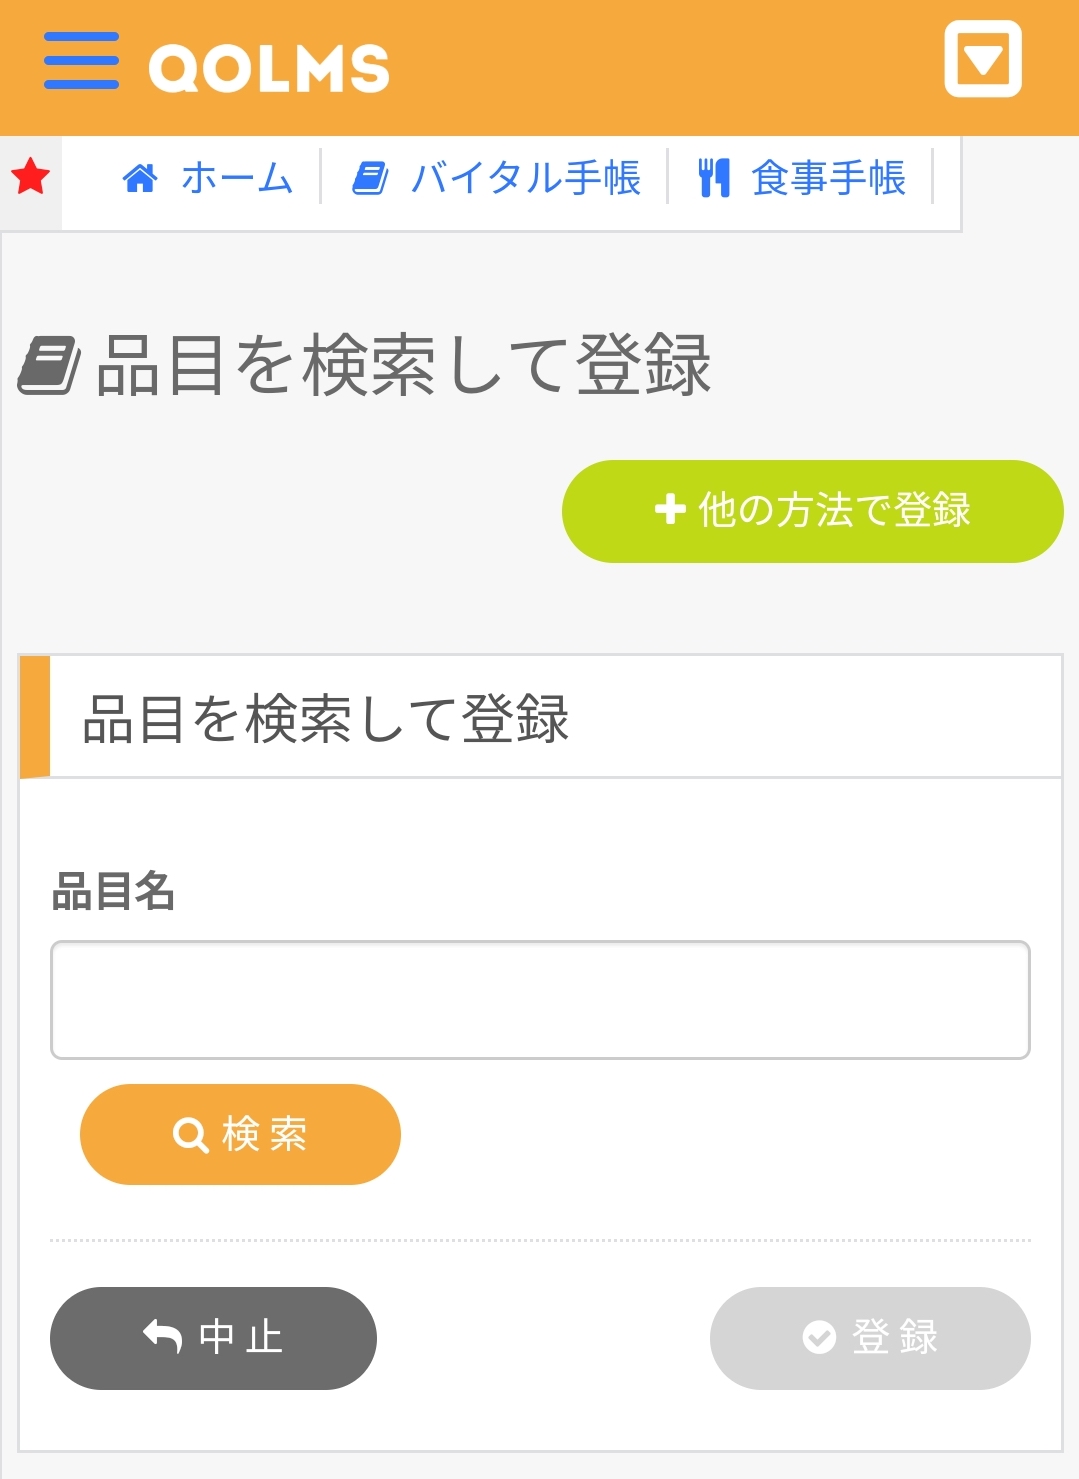Click the blue notebook icon for バイタル手帳
Screen dimensions: 1079x1479
click(x=370, y=179)
